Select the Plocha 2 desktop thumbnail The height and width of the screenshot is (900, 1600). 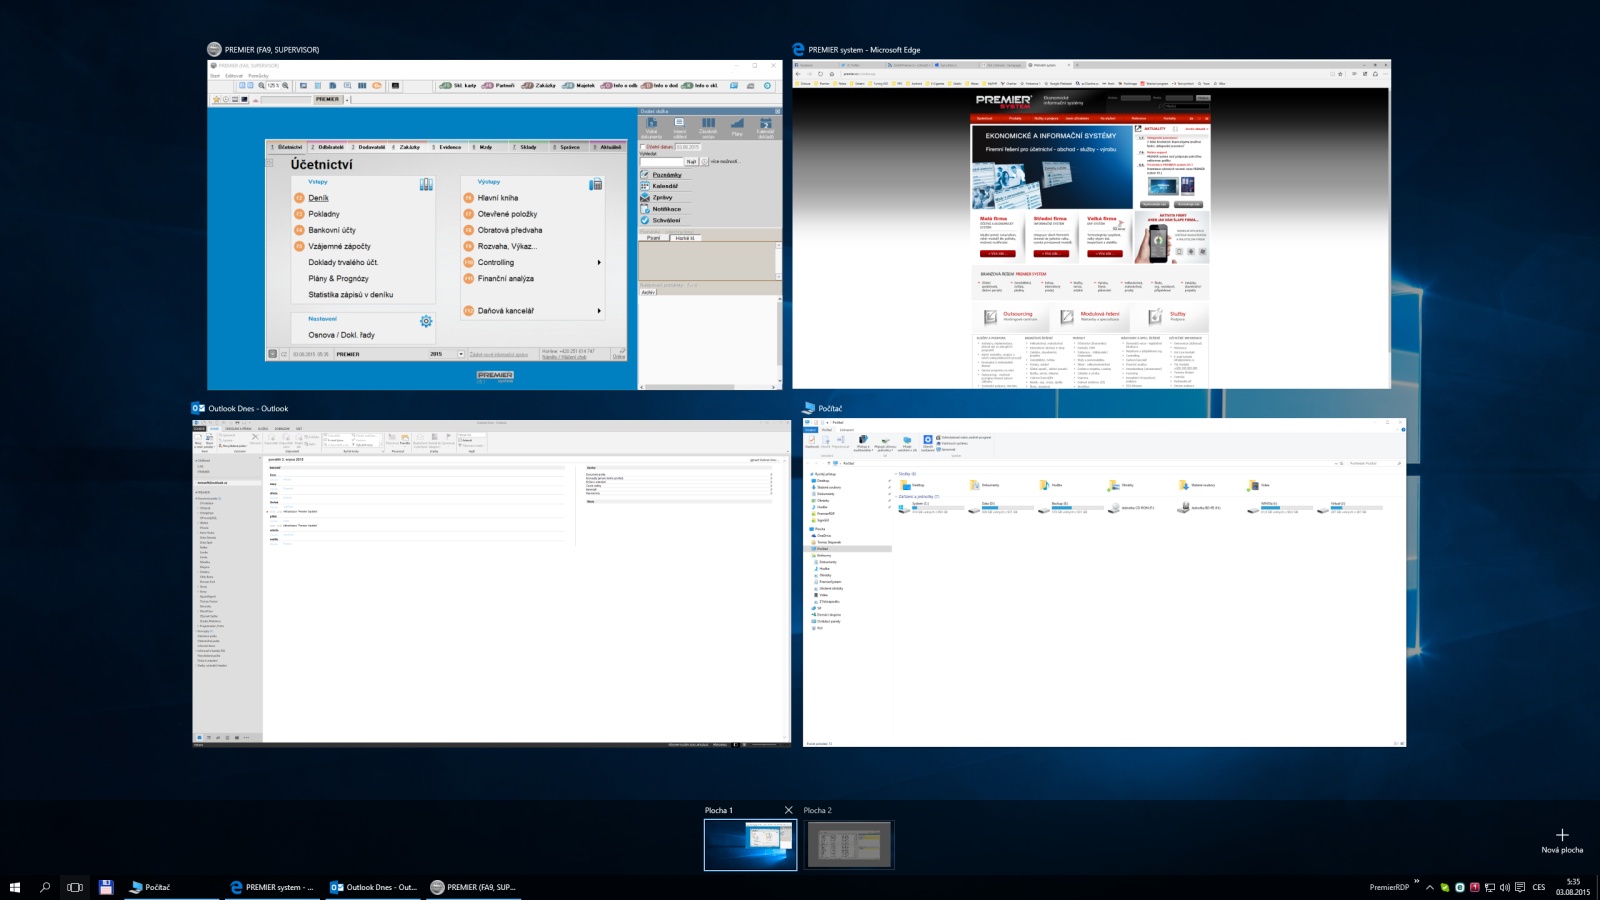pyautogui.click(x=849, y=845)
